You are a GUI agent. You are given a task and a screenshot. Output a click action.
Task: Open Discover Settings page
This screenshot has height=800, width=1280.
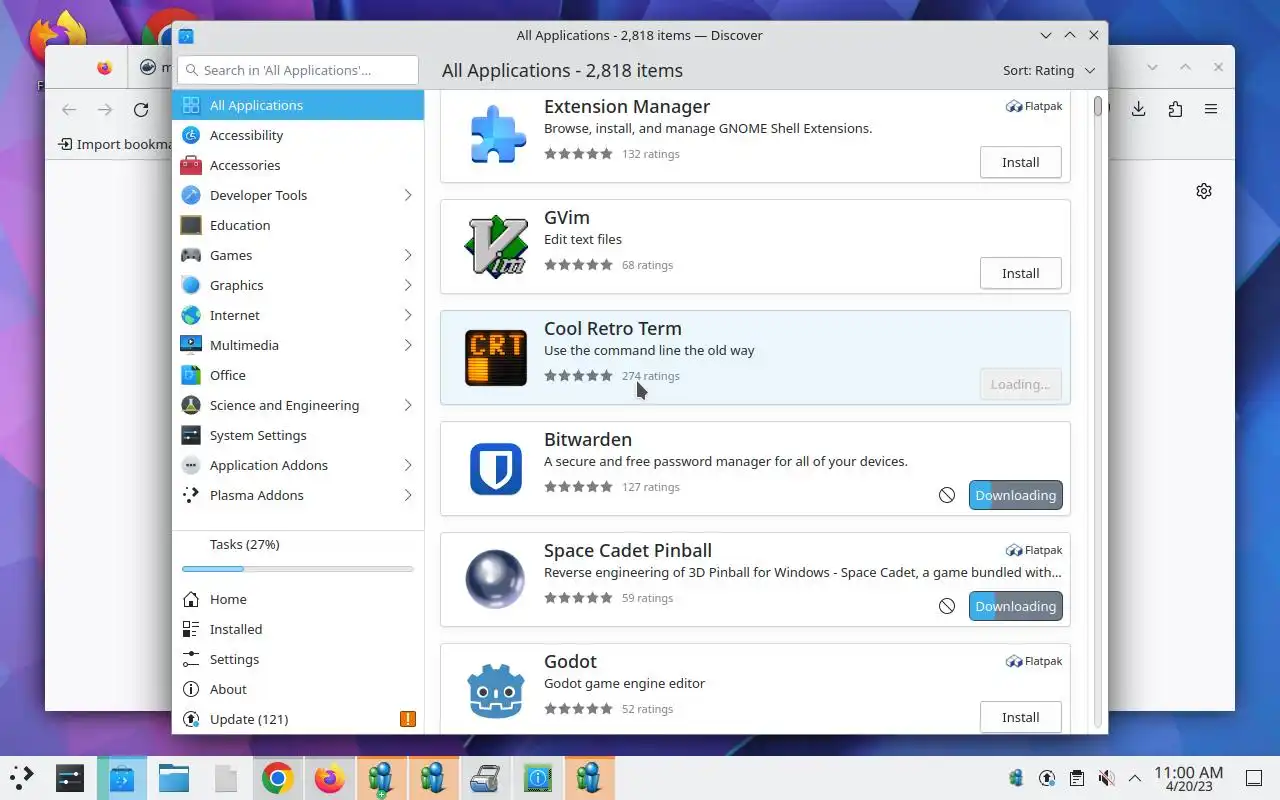pyautogui.click(x=298, y=659)
